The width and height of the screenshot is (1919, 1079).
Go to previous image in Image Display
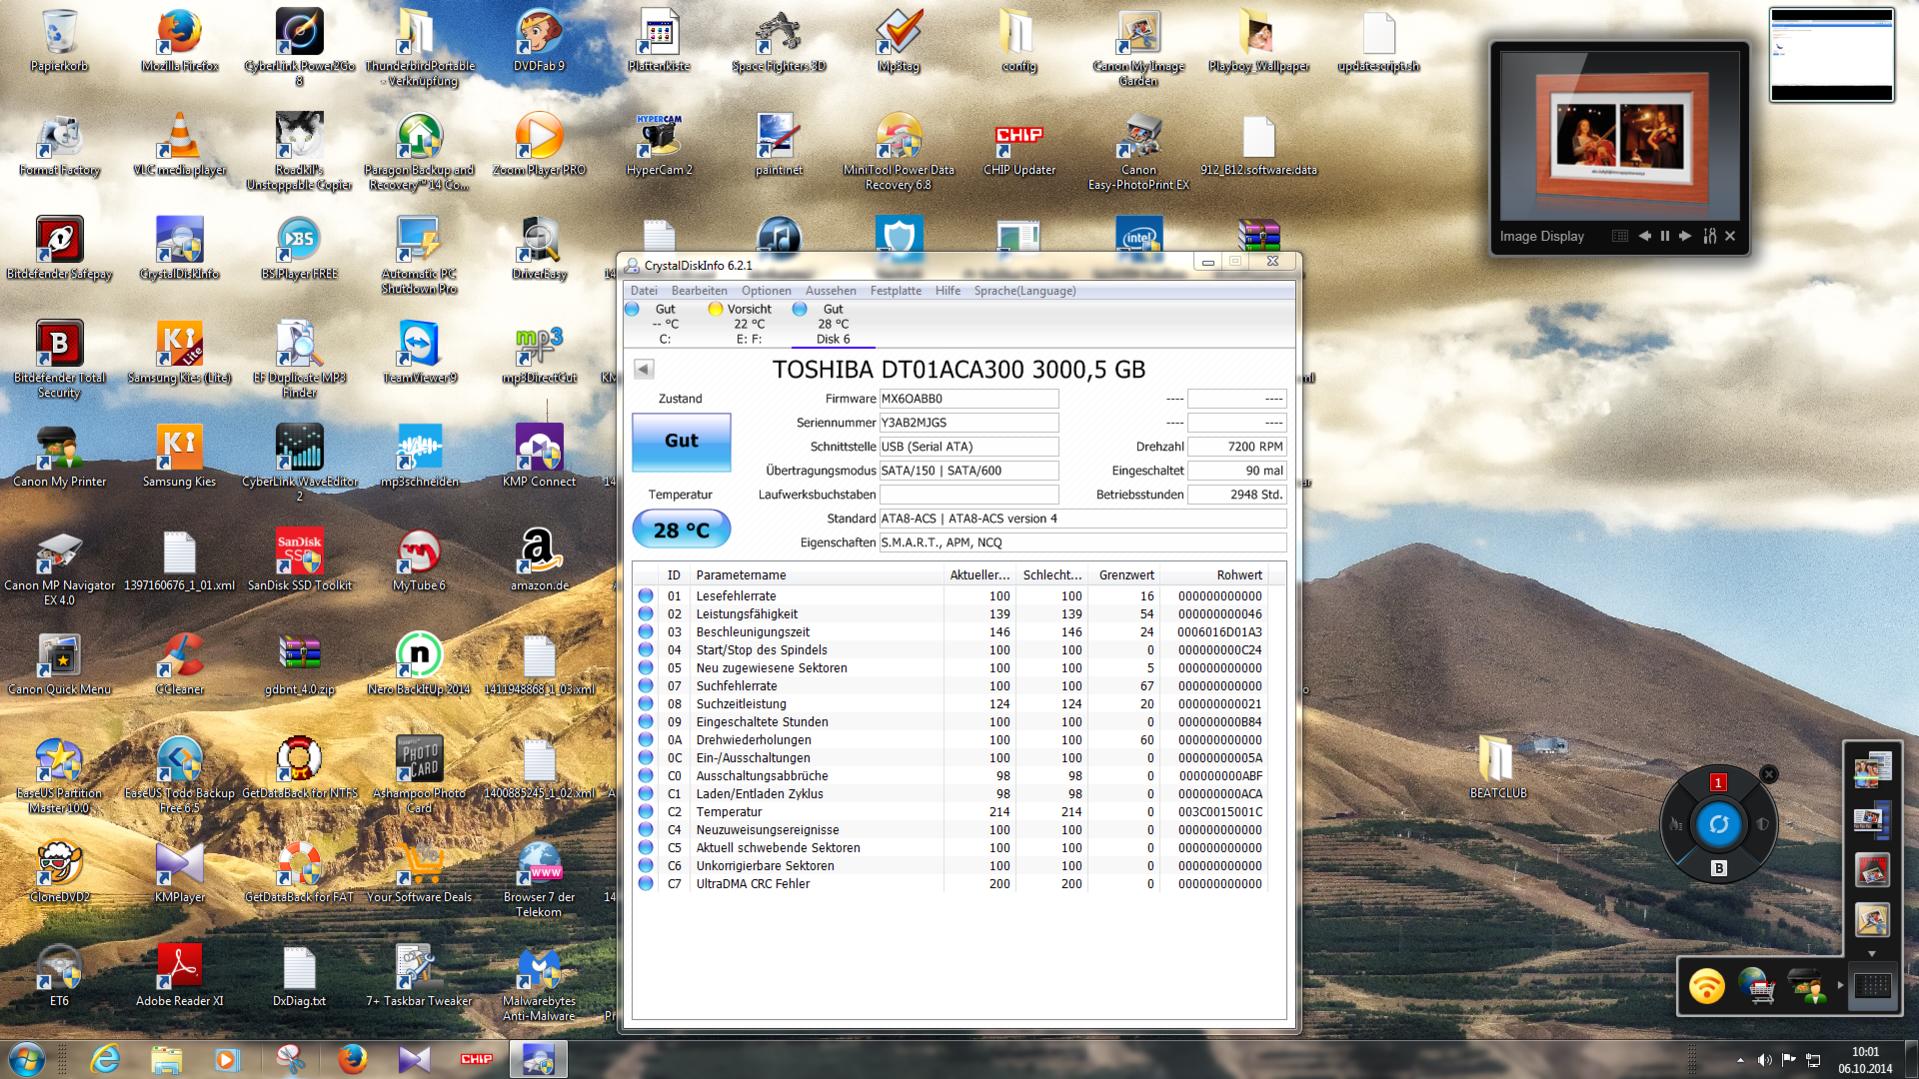1644,236
